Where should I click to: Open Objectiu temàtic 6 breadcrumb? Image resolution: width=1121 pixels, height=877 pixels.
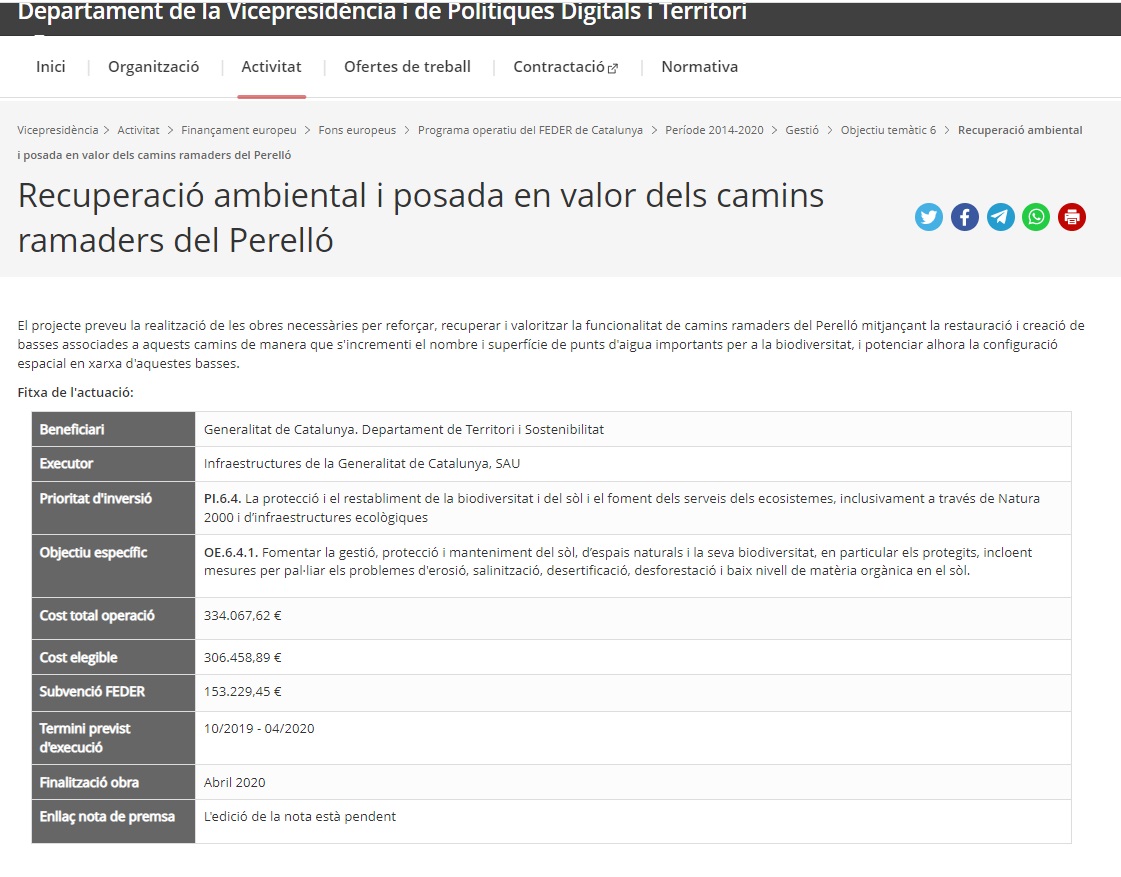(889, 130)
